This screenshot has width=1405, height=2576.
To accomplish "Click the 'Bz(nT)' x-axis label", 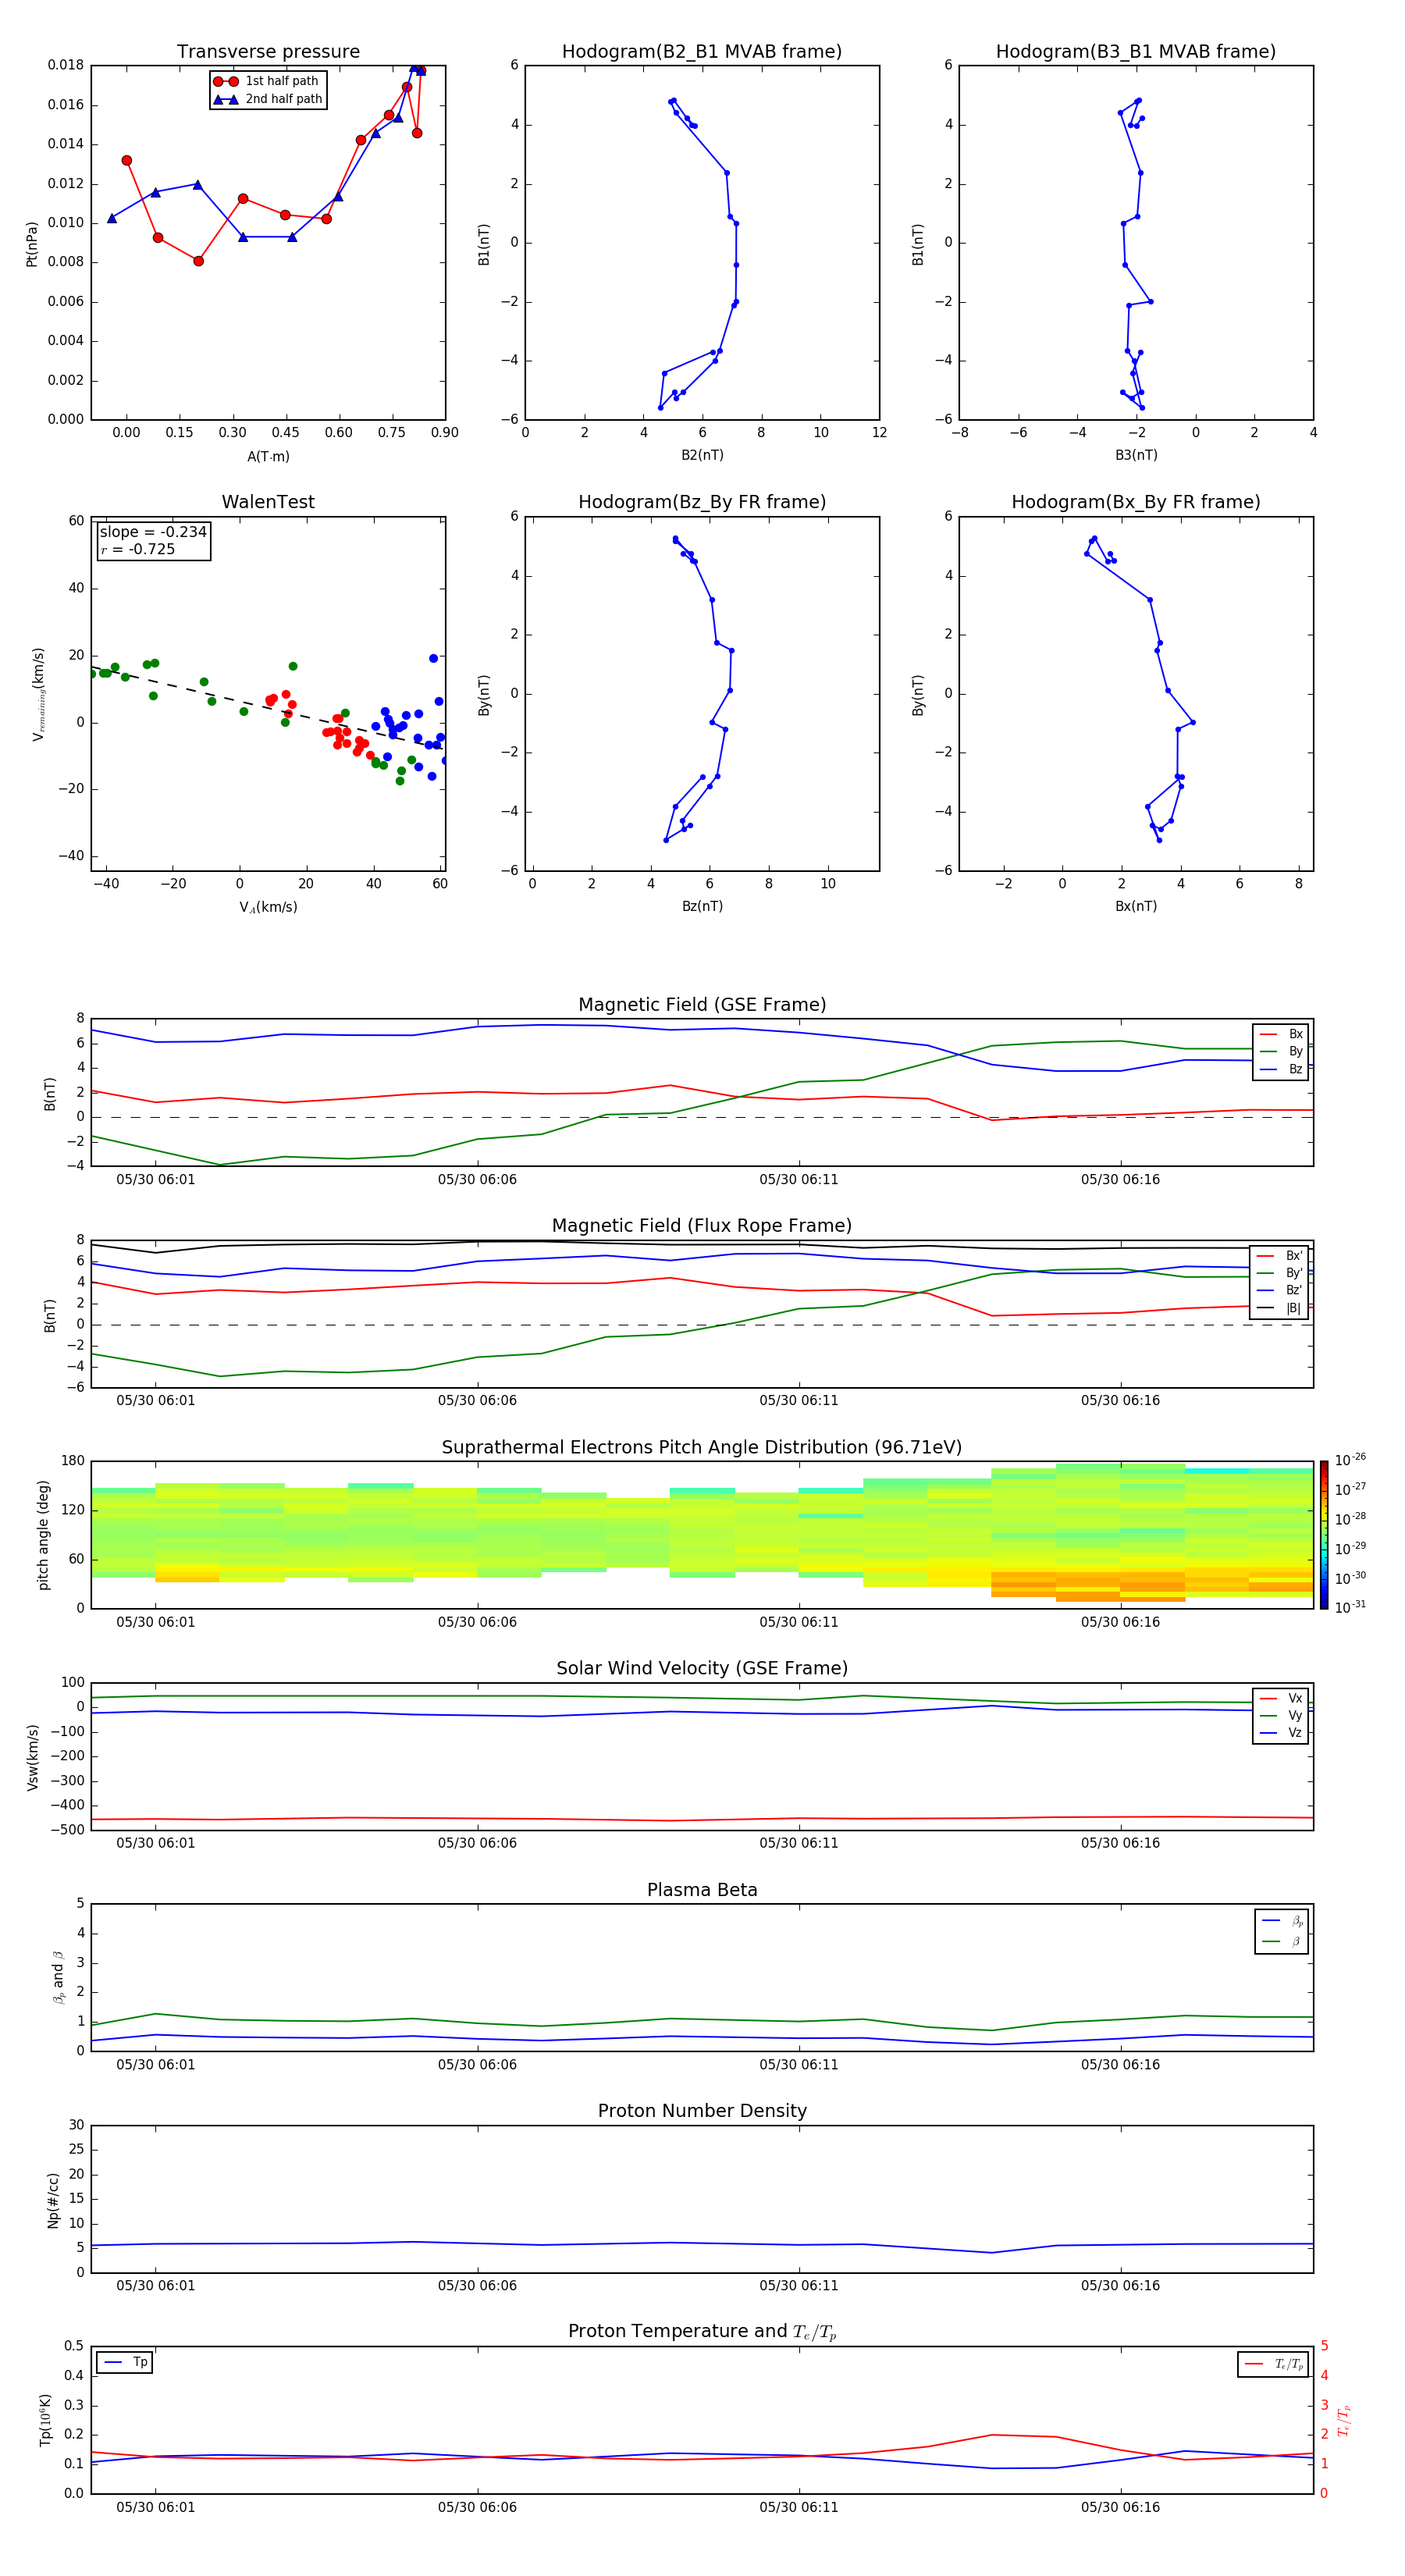I will (x=702, y=906).
